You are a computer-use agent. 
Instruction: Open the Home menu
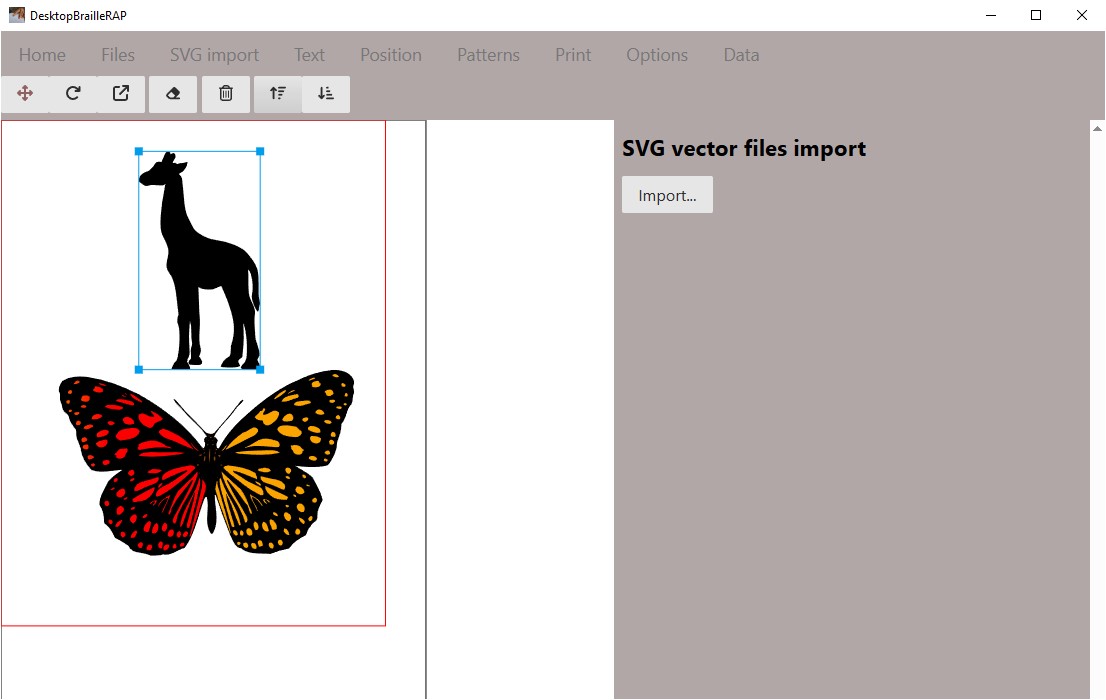[x=42, y=55]
